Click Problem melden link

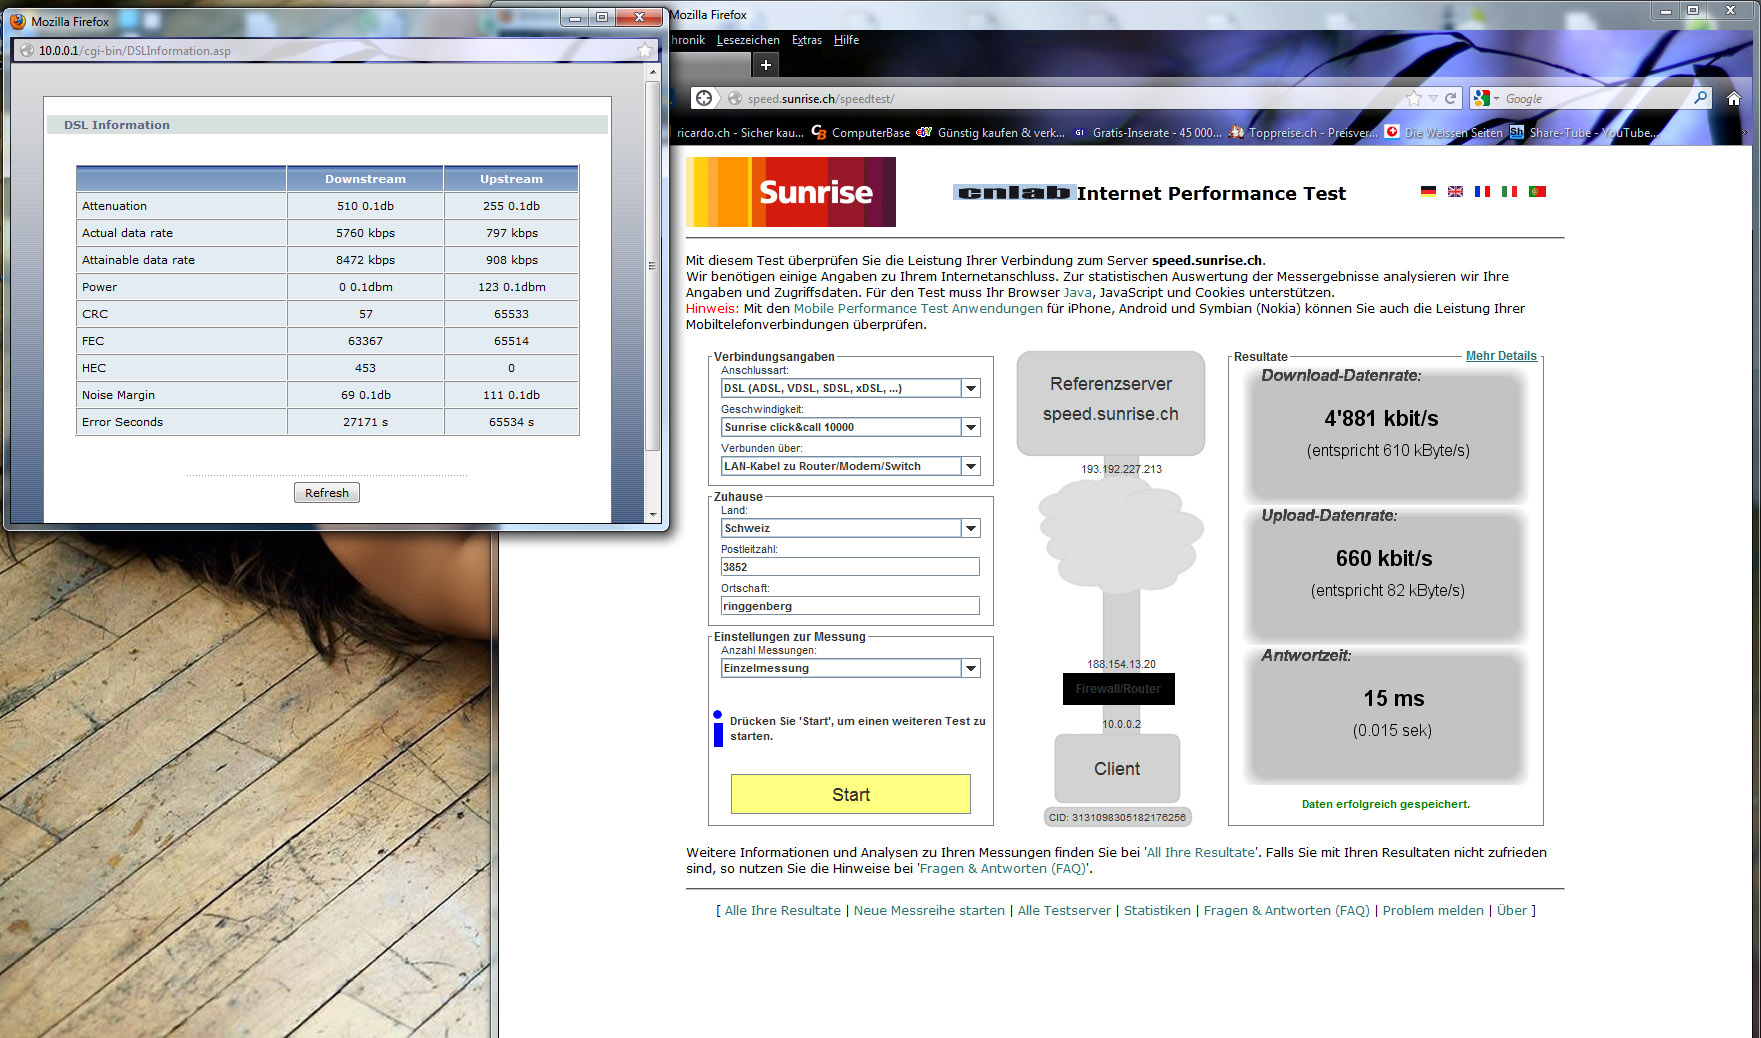(1433, 911)
